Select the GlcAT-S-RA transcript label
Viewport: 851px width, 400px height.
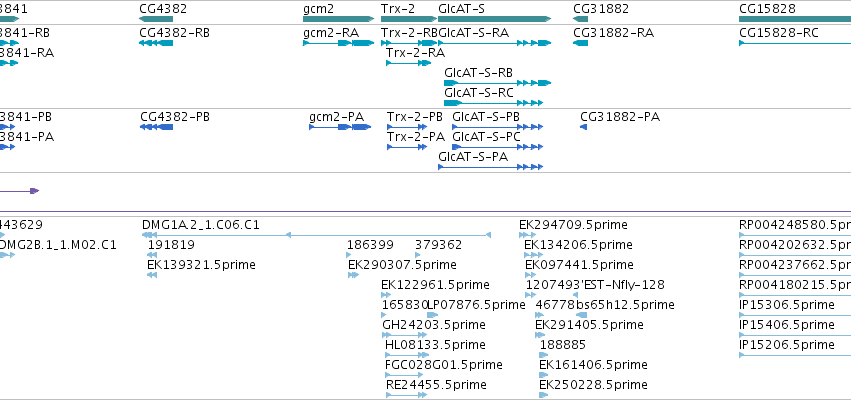473,33
